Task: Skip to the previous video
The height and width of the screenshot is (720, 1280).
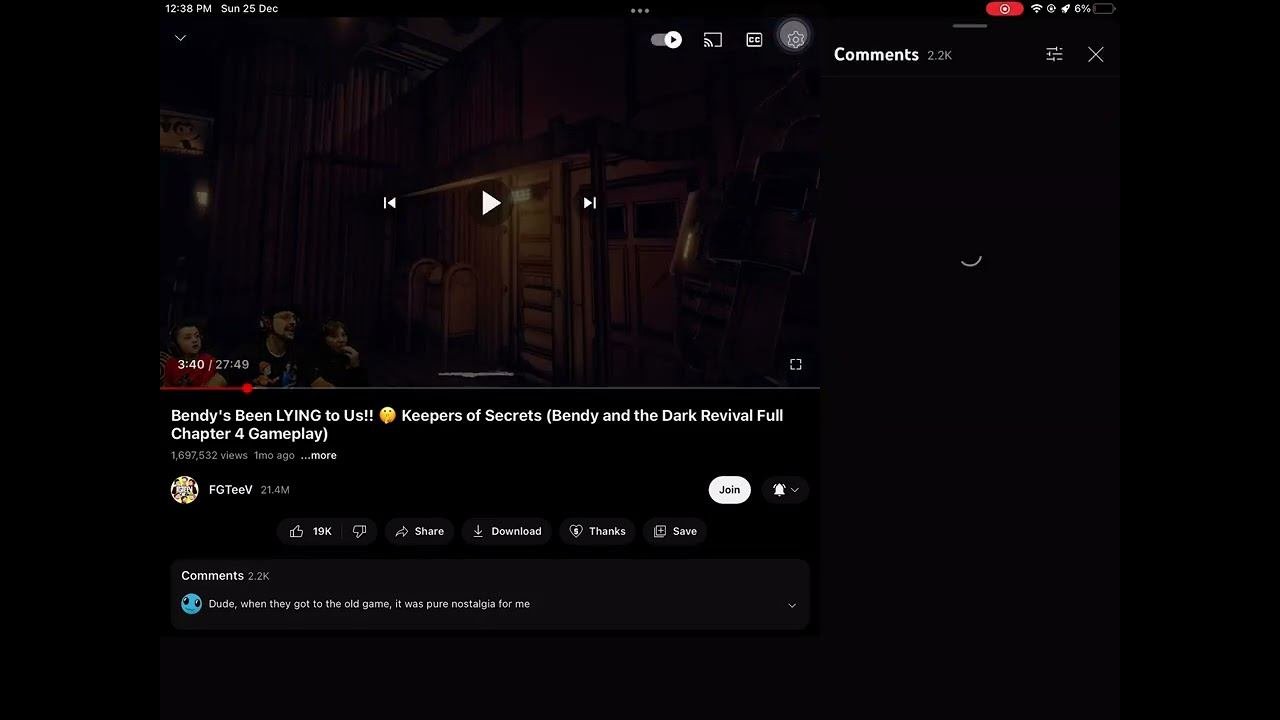Action: 390,203
